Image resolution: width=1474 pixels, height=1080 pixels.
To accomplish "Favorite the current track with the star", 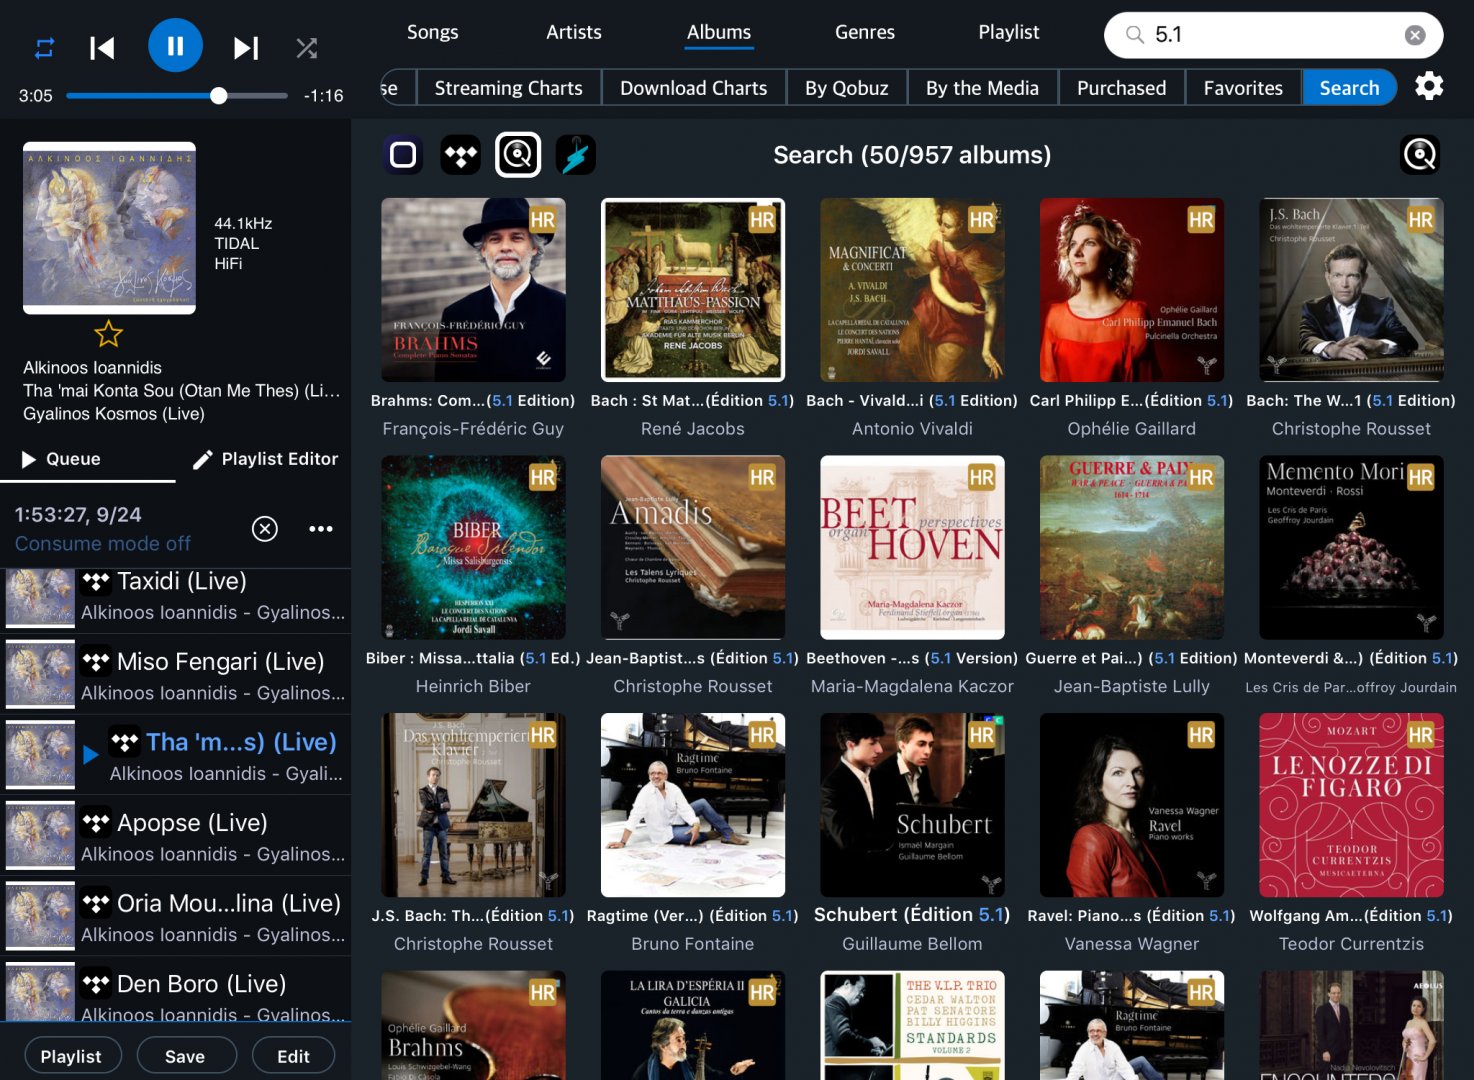I will click(x=108, y=334).
